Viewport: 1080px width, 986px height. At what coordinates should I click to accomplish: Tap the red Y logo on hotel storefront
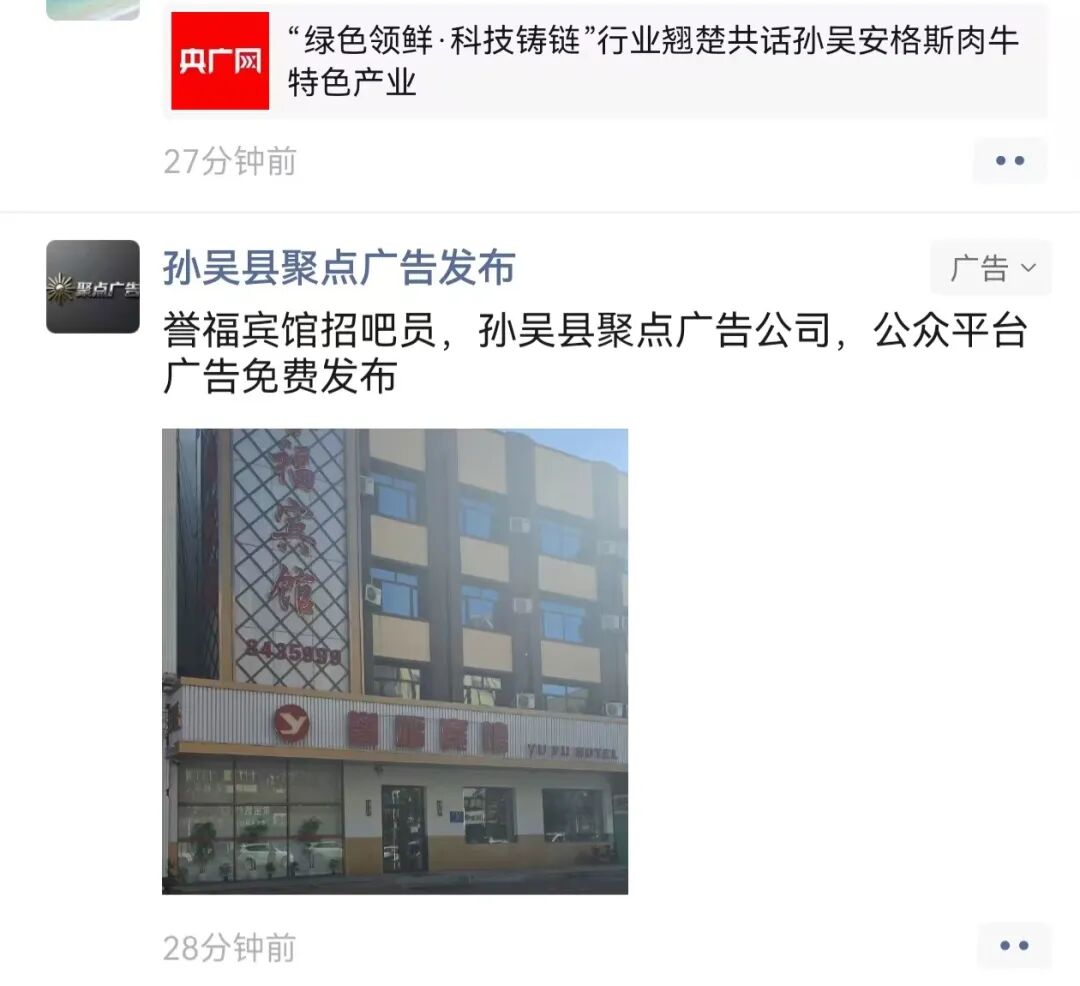click(291, 722)
